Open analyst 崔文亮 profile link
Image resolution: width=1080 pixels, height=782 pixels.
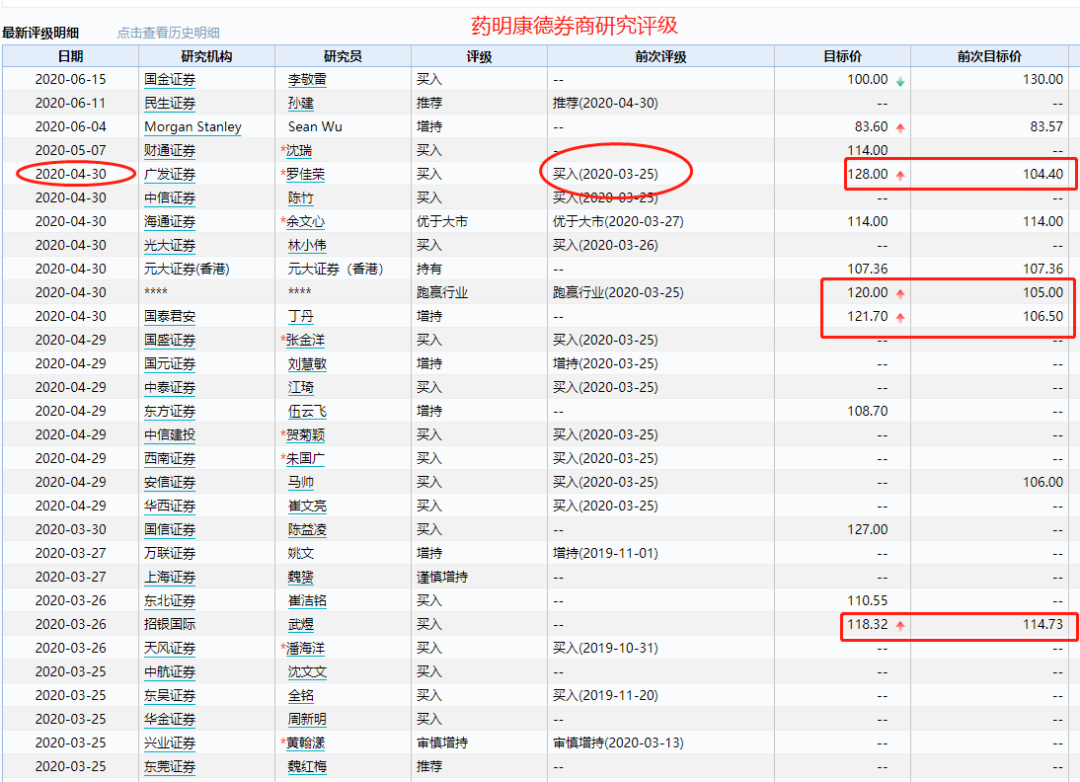pos(307,506)
